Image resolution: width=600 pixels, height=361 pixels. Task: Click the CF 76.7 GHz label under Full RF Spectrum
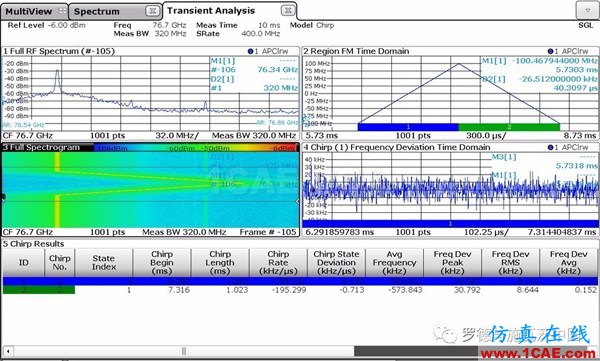(x=28, y=136)
